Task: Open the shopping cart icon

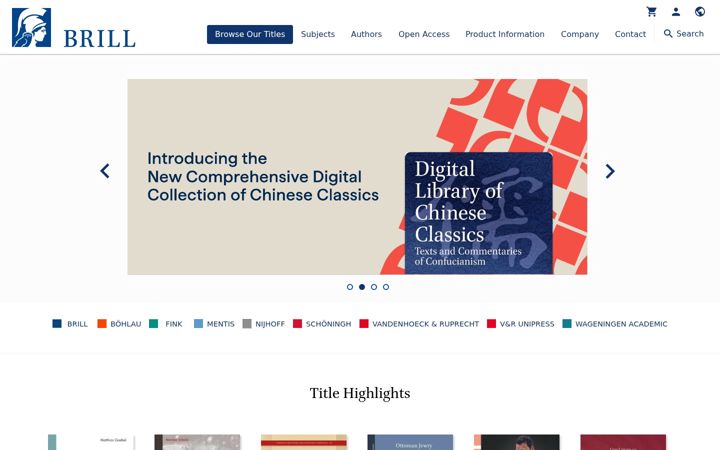Action: tap(651, 11)
